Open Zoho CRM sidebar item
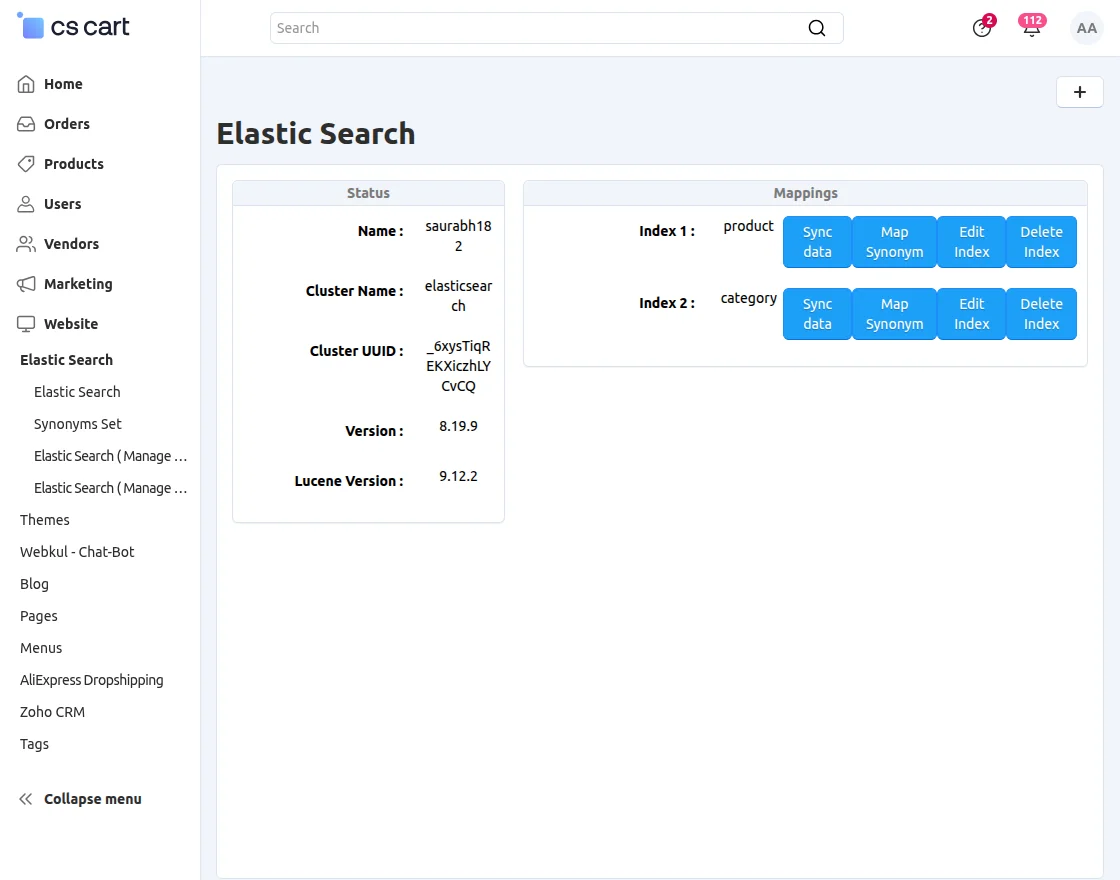This screenshot has width=1120, height=880. pyautogui.click(x=52, y=712)
